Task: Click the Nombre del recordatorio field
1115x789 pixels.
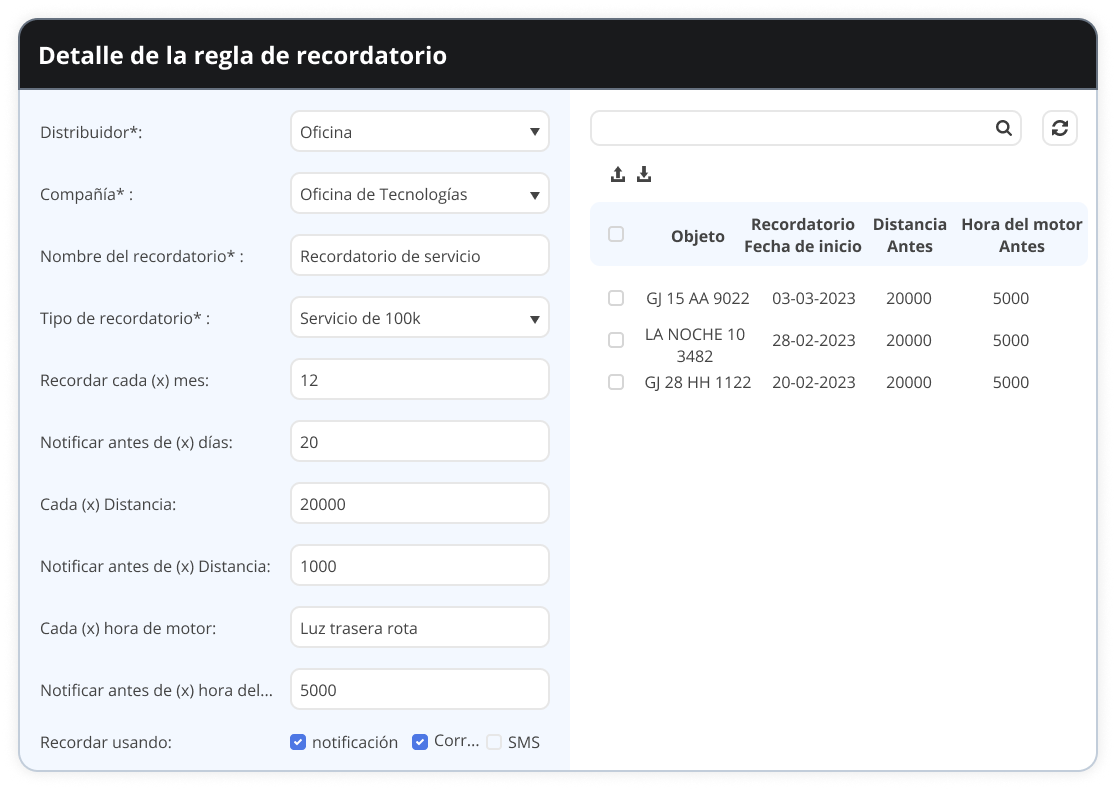Action: [x=419, y=256]
